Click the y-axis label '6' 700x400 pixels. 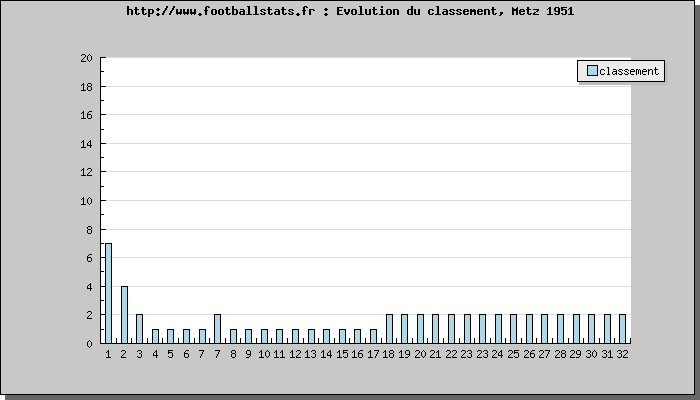click(x=89, y=258)
